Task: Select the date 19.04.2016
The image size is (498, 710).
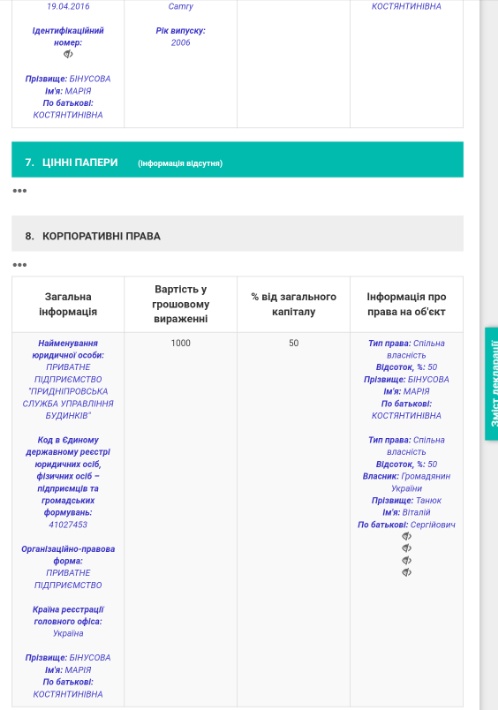Action: coord(68,6)
